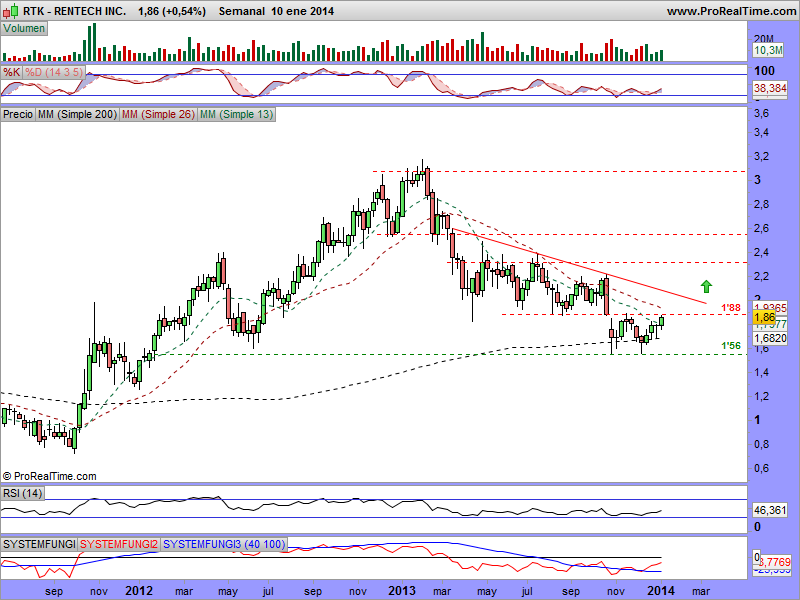
Task: Open the Volumen indicator label
Action: 24,29
